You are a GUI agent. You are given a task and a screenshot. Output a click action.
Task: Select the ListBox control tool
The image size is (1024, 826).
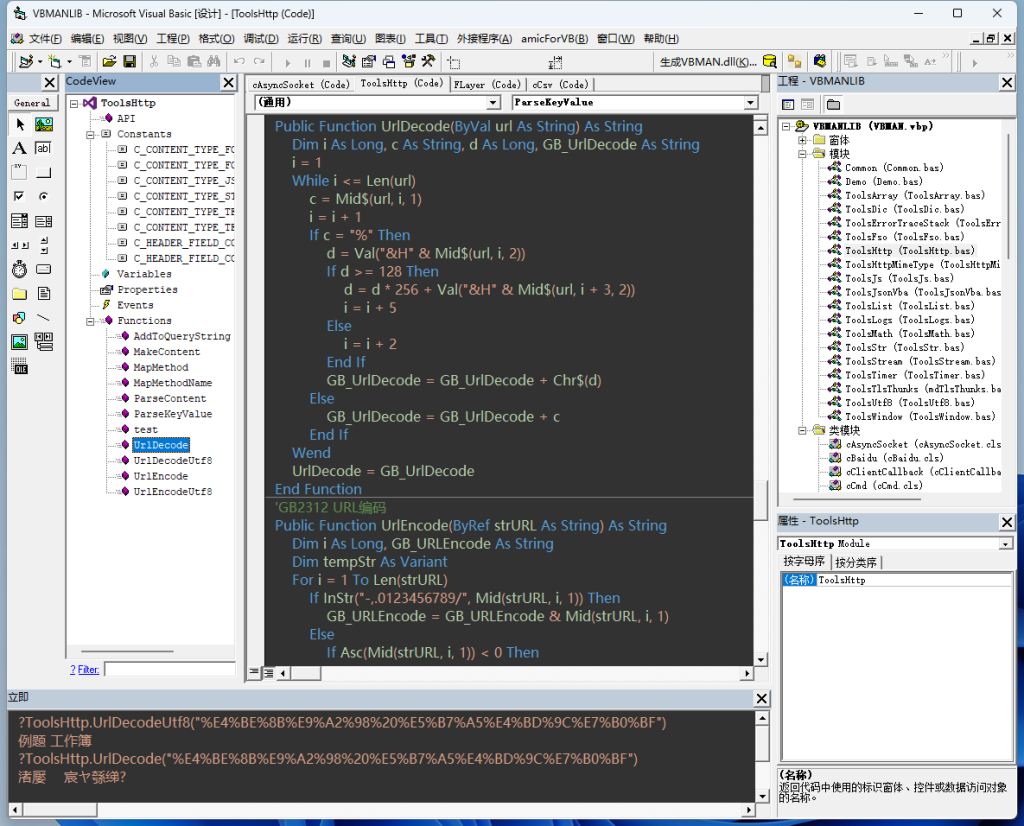pyautogui.click(x=44, y=221)
